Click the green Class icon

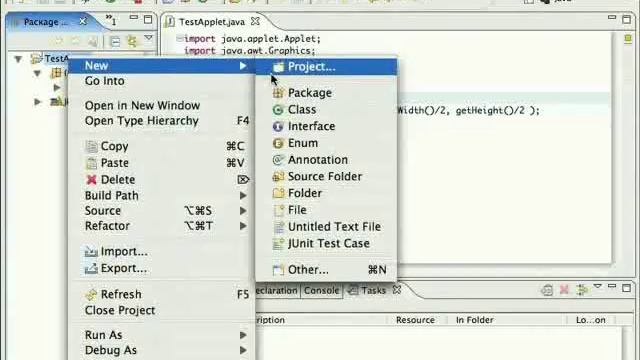click(x=278, y=109)
